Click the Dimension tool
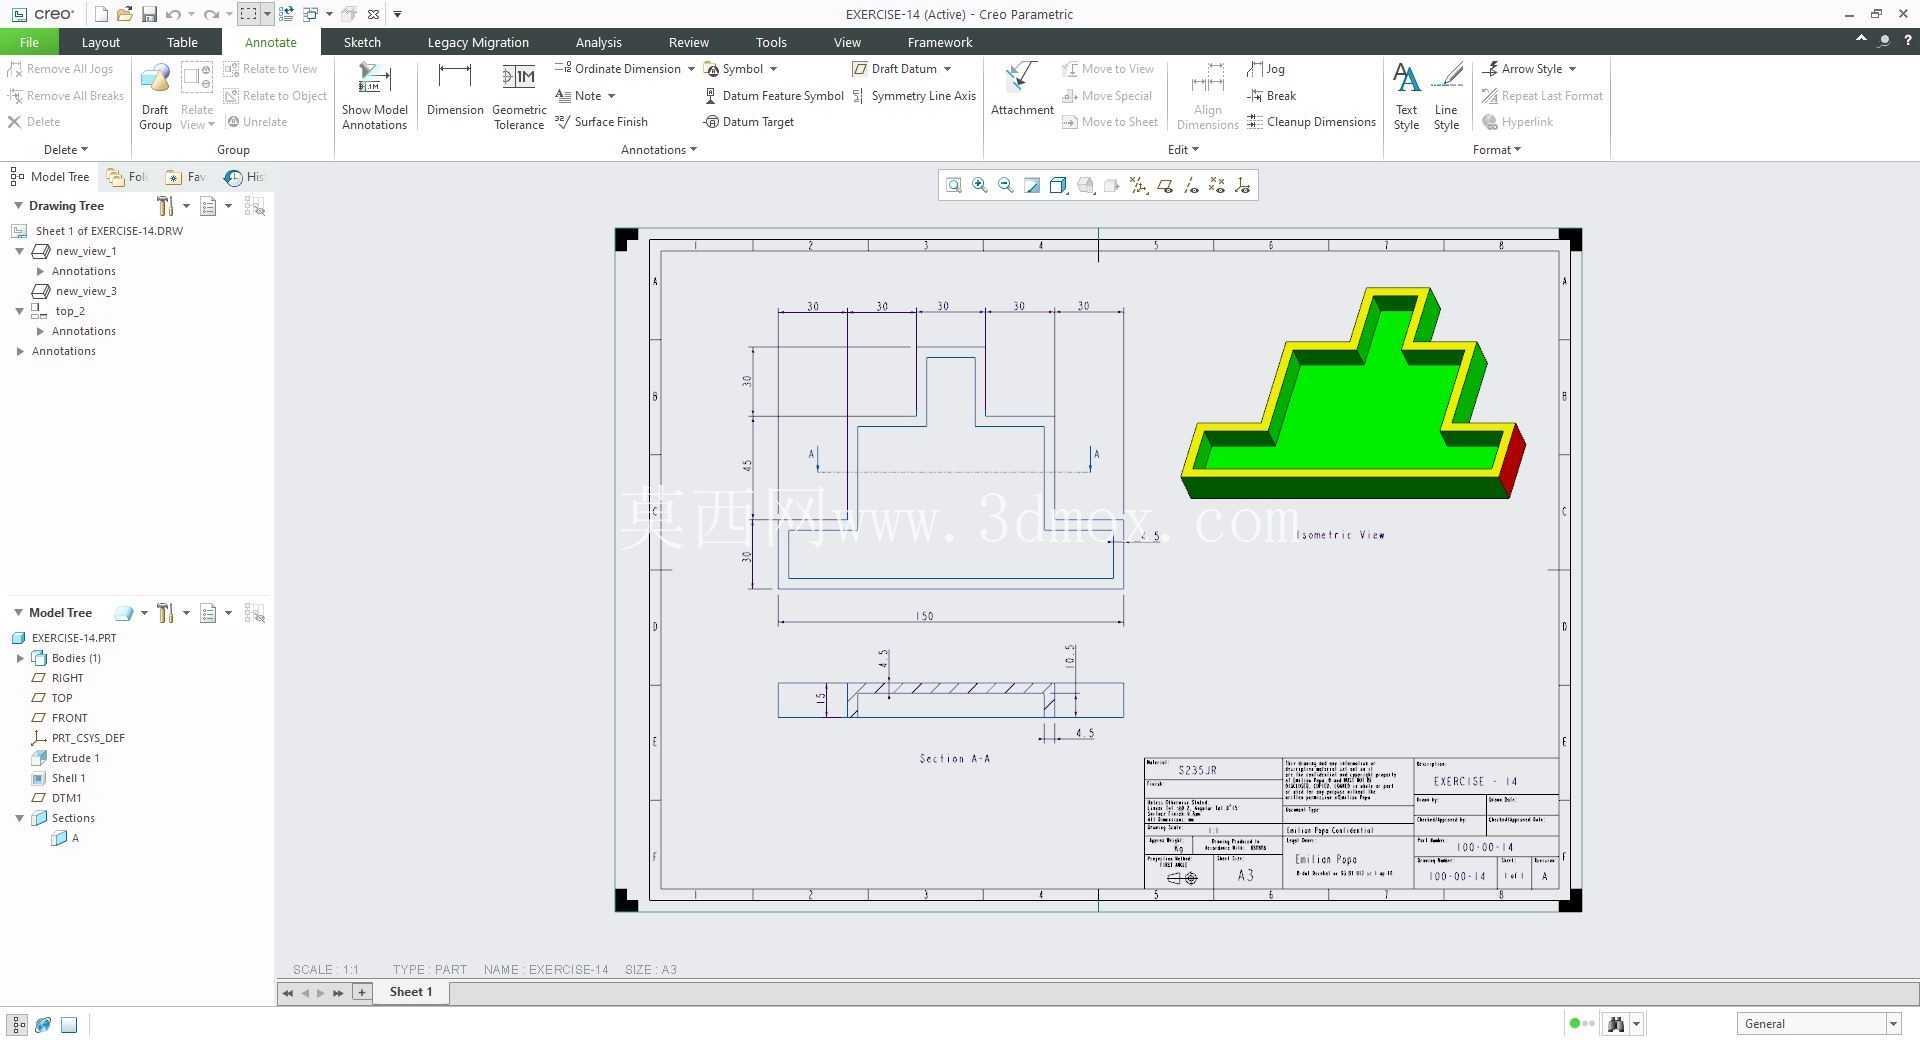The width and height of the screenshot is (1920, 1040). [x=455, y=90]
